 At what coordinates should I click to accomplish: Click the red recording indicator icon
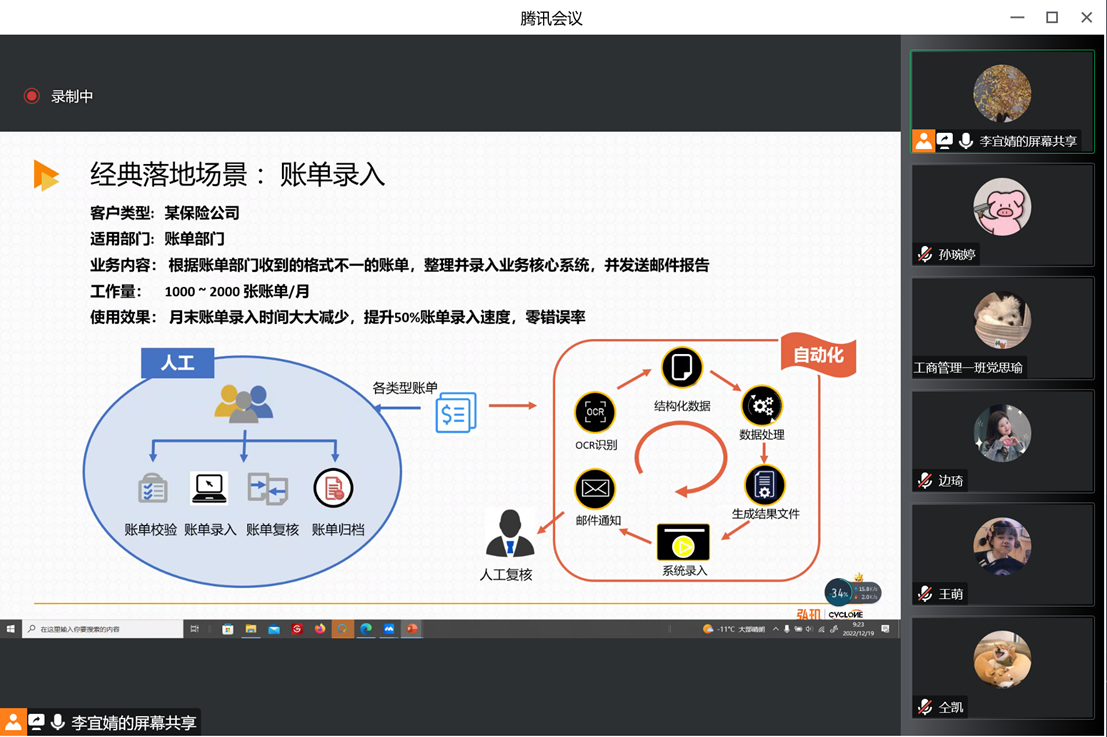pos(32,96)
